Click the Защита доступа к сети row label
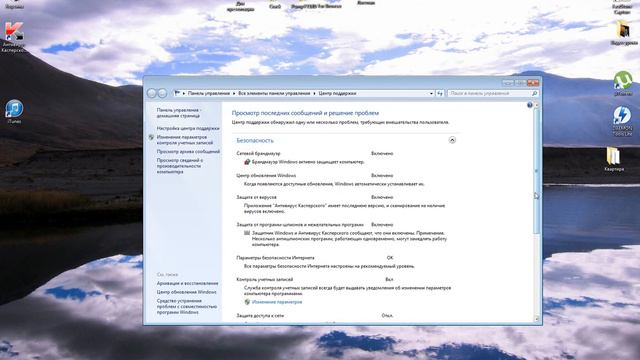The image size is (640, 360). pos(260,316)
